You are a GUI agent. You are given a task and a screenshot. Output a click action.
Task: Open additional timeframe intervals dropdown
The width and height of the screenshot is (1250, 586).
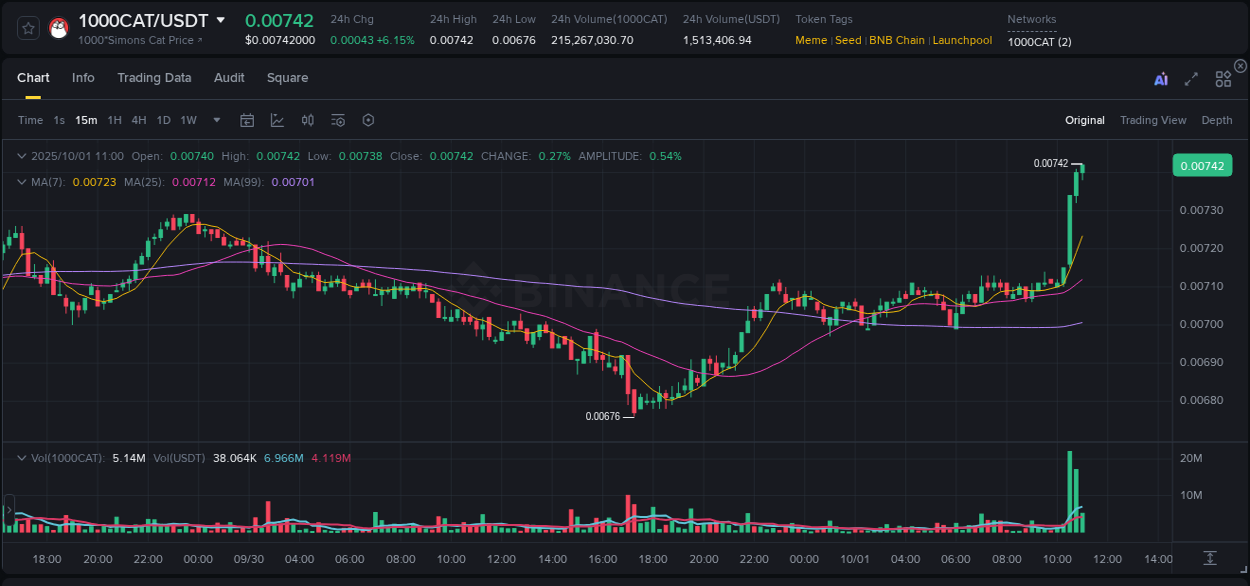click(215, 120)
